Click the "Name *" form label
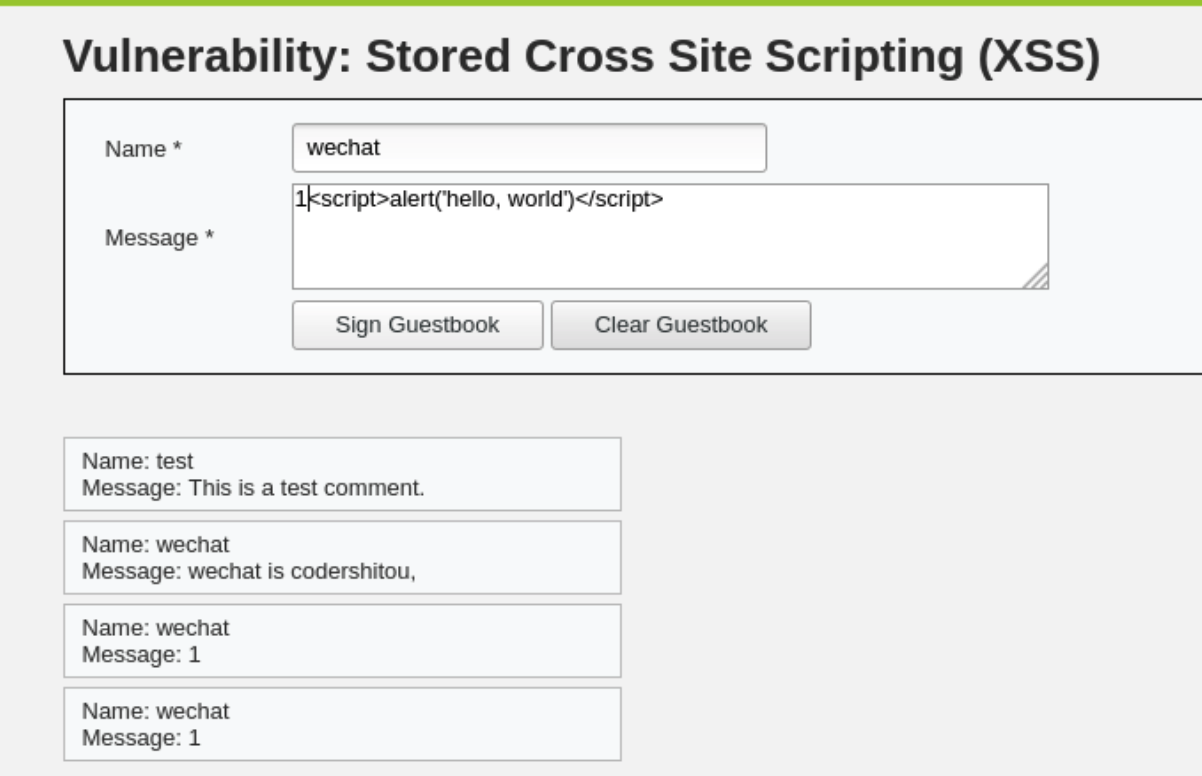1202x776 pixels. pos(143,149)
